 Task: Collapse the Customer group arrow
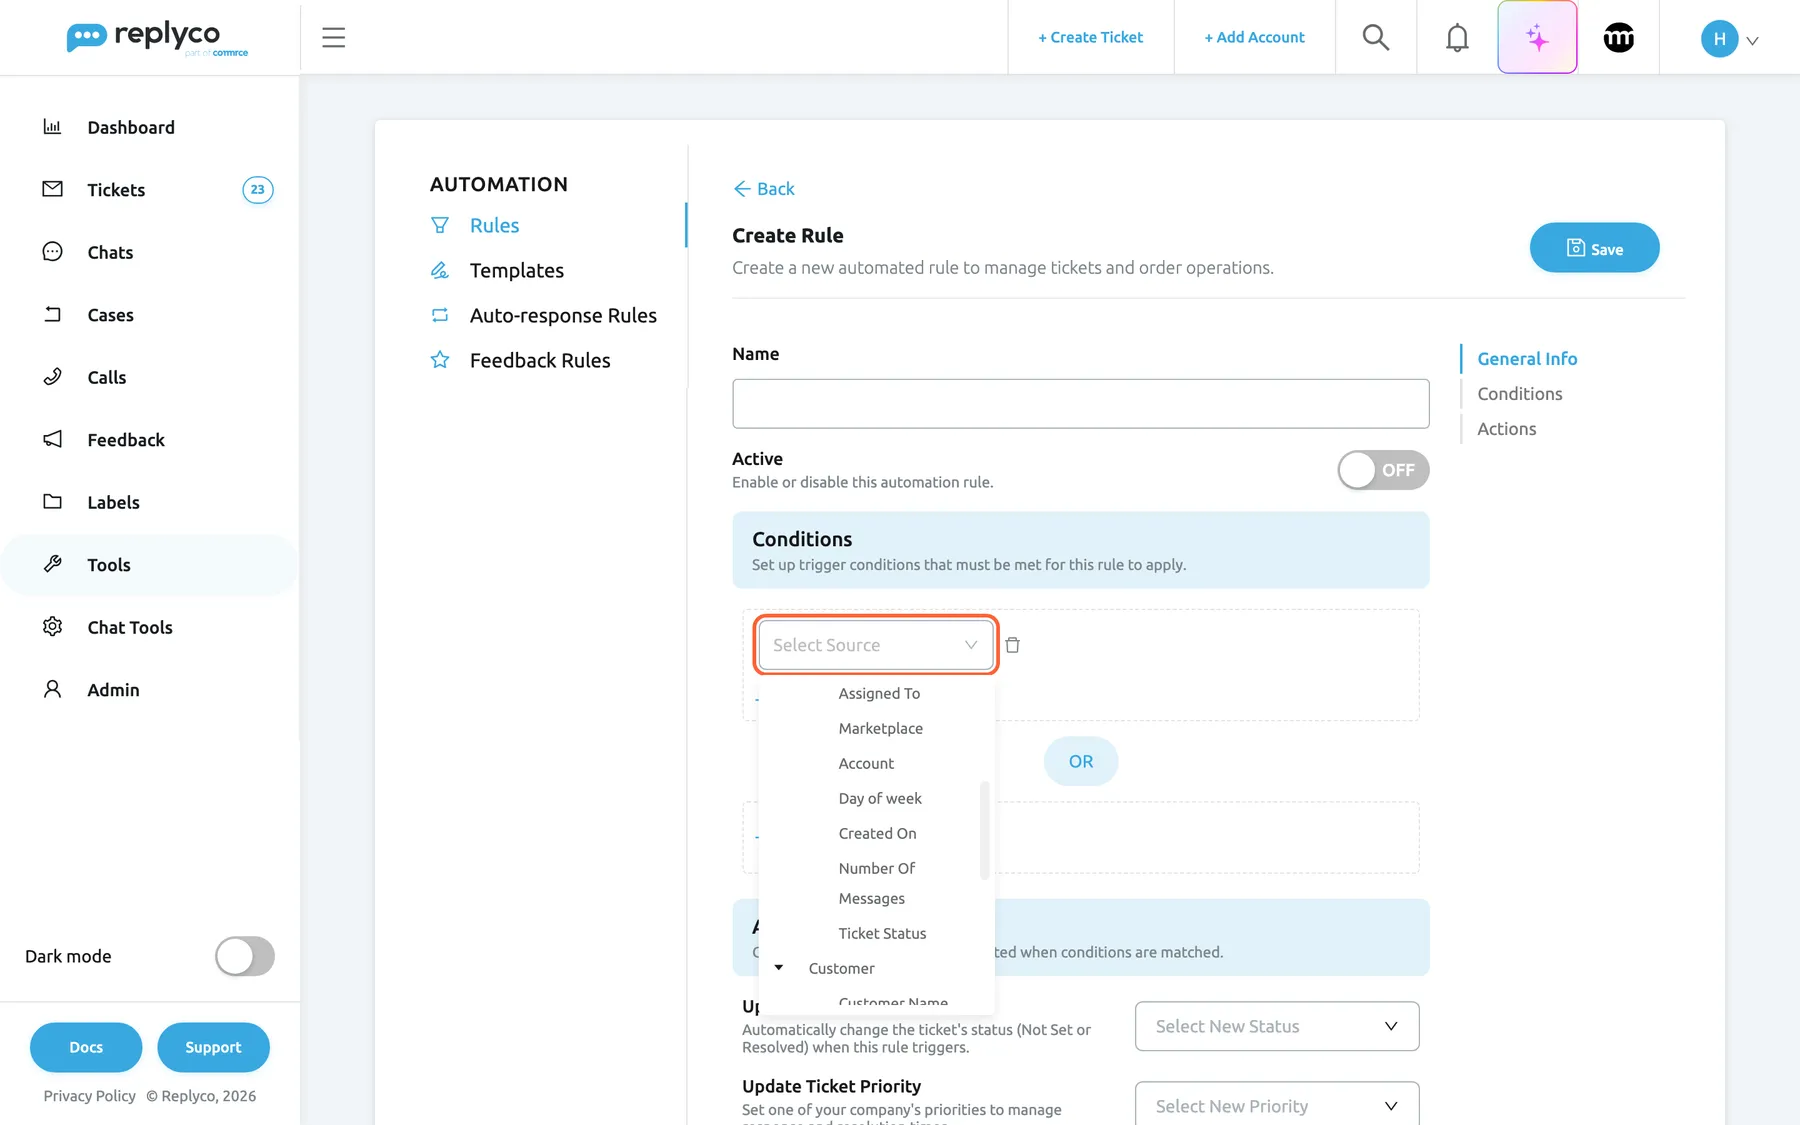click(779, 968)
